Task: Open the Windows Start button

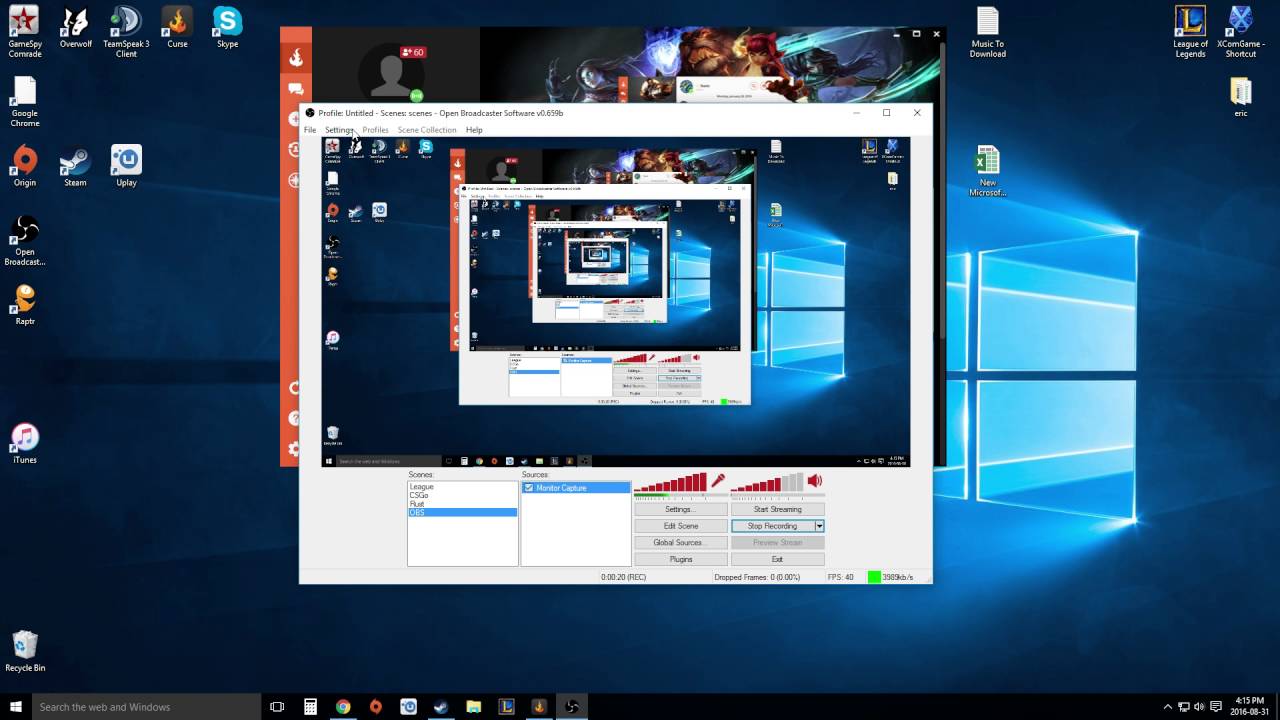Action: [x=15, y=706]
